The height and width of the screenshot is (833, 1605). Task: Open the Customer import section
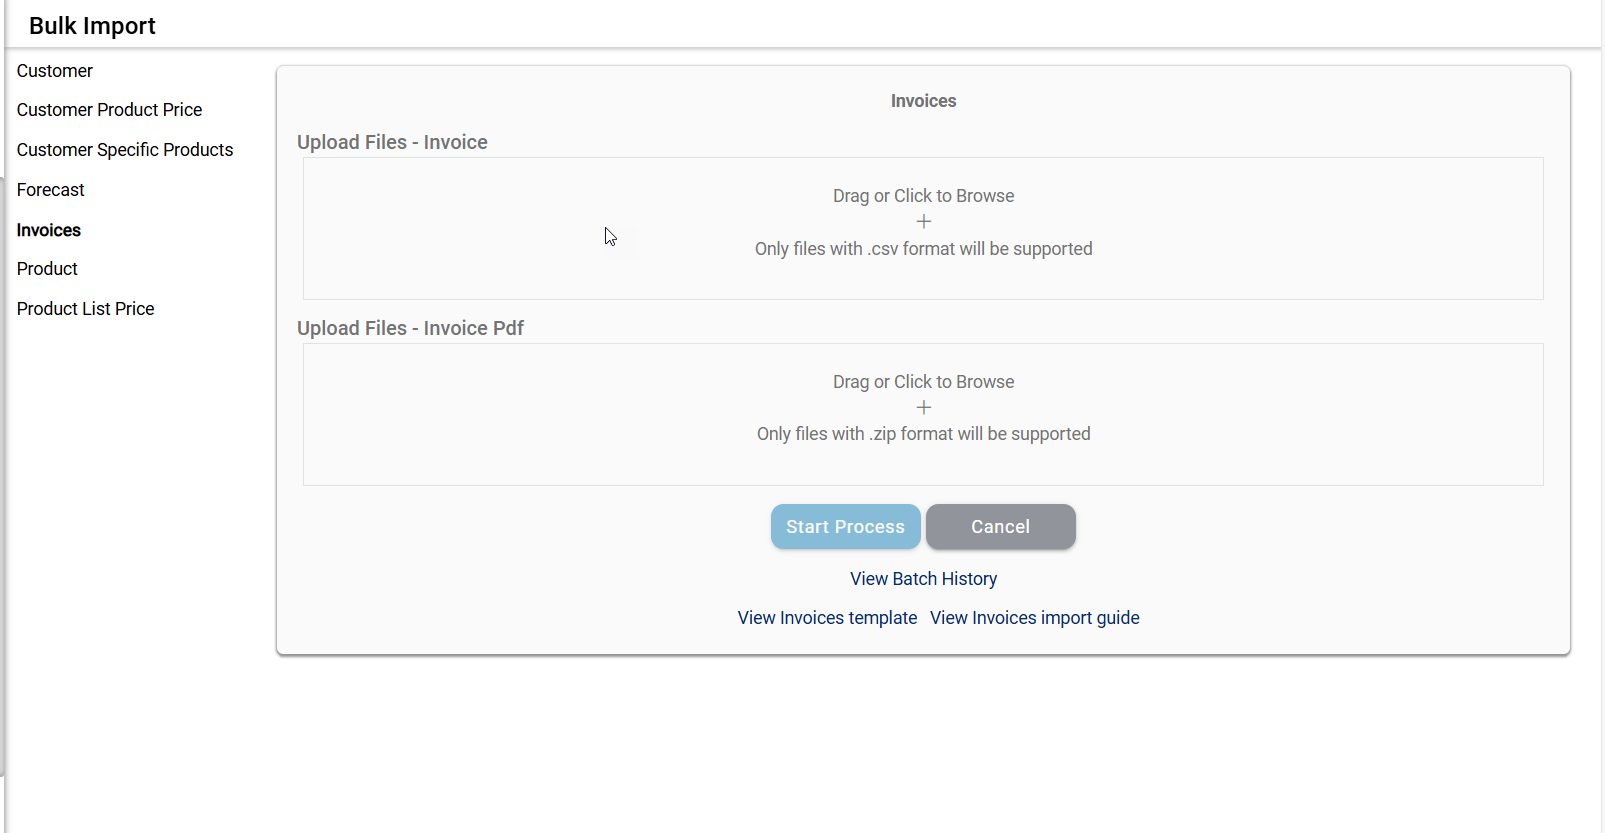tap(55, 71)
